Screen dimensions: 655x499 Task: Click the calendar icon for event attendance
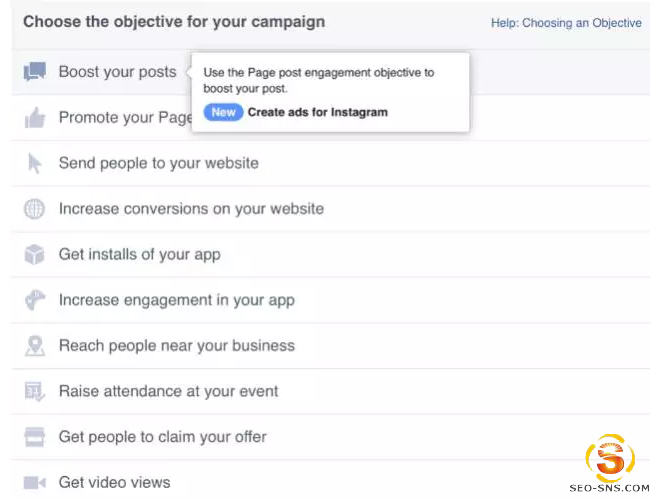pos(35,391)
